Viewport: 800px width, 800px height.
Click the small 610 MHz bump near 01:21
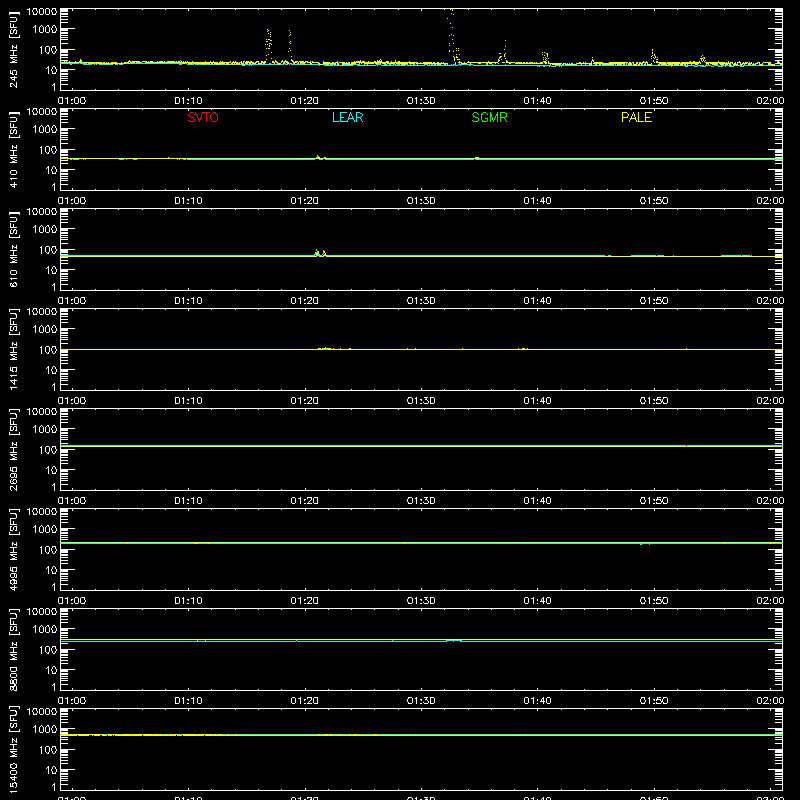click(320, 253)
